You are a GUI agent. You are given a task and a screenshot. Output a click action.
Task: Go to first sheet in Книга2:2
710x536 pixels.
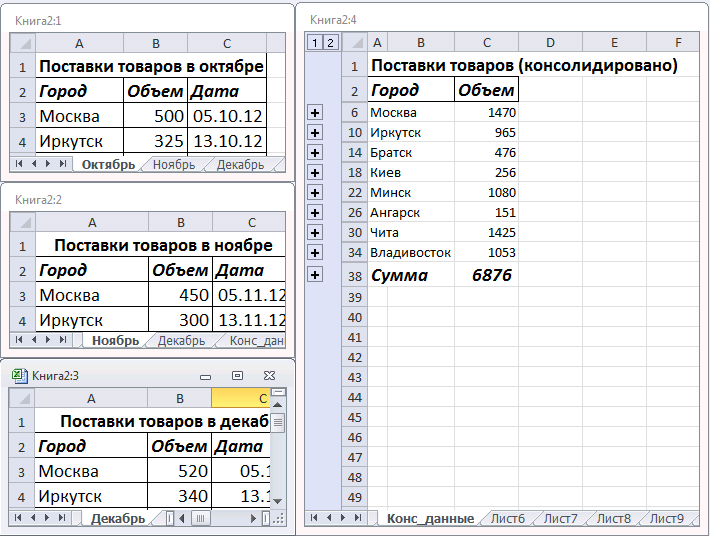click(19, 340)
